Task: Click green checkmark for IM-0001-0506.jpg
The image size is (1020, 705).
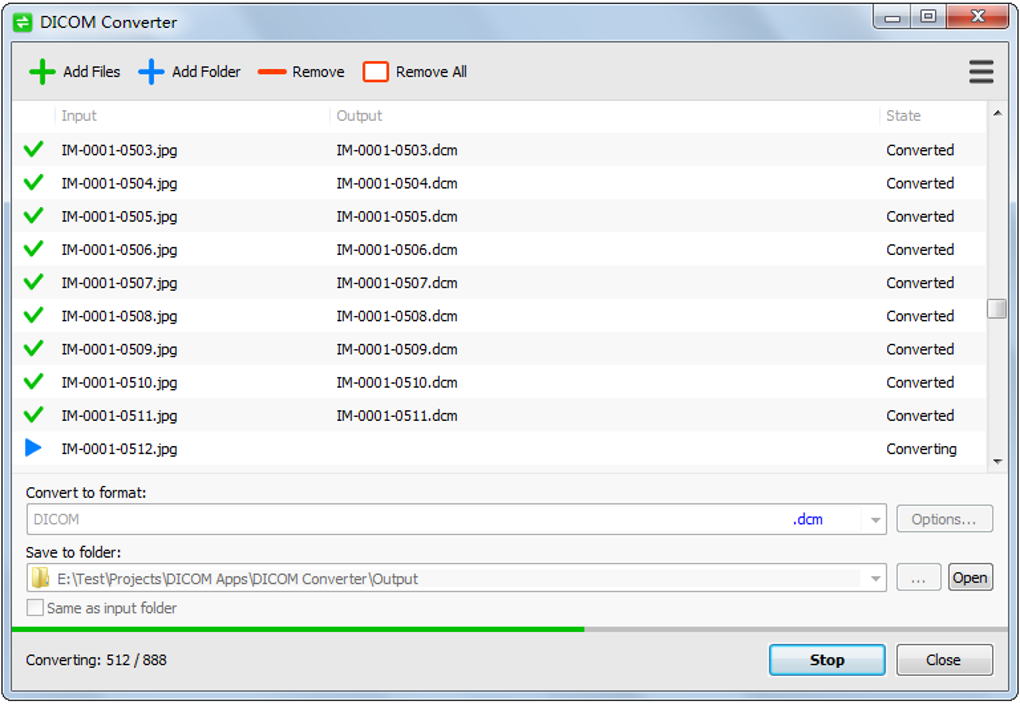Action: click(x=33, y=248)
